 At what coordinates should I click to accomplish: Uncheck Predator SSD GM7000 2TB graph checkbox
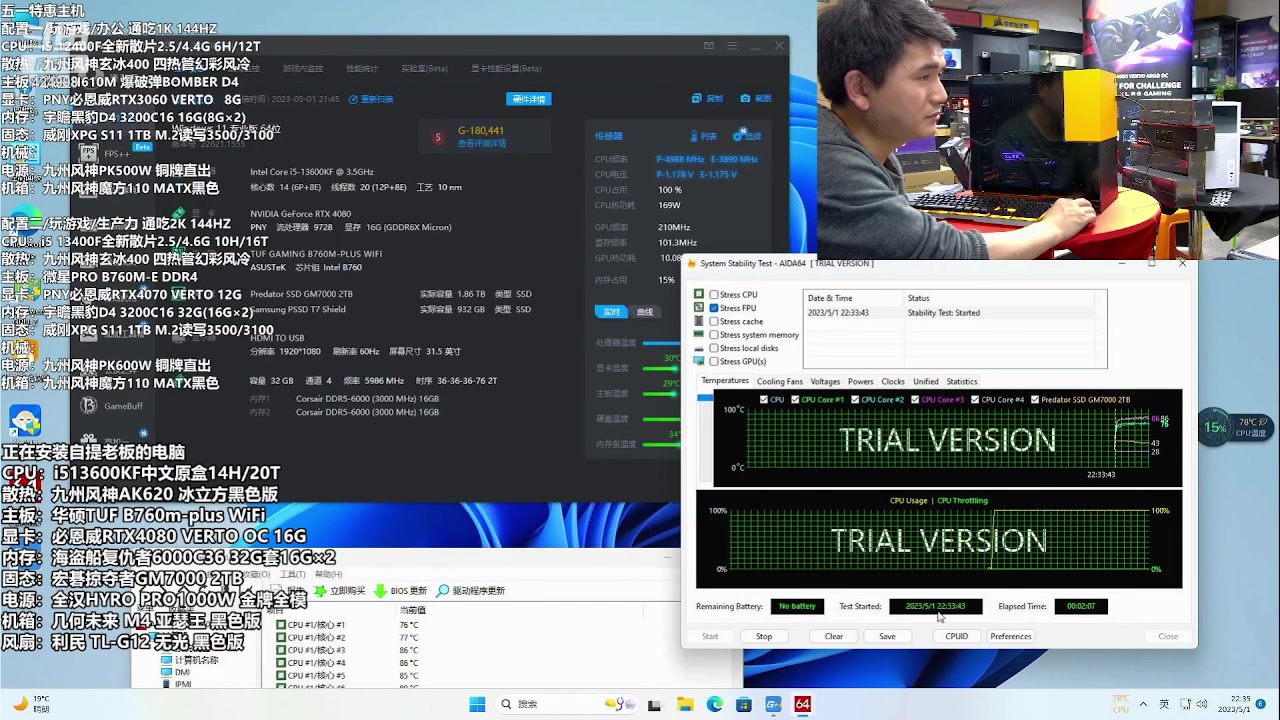click(x=1035, y=400)
